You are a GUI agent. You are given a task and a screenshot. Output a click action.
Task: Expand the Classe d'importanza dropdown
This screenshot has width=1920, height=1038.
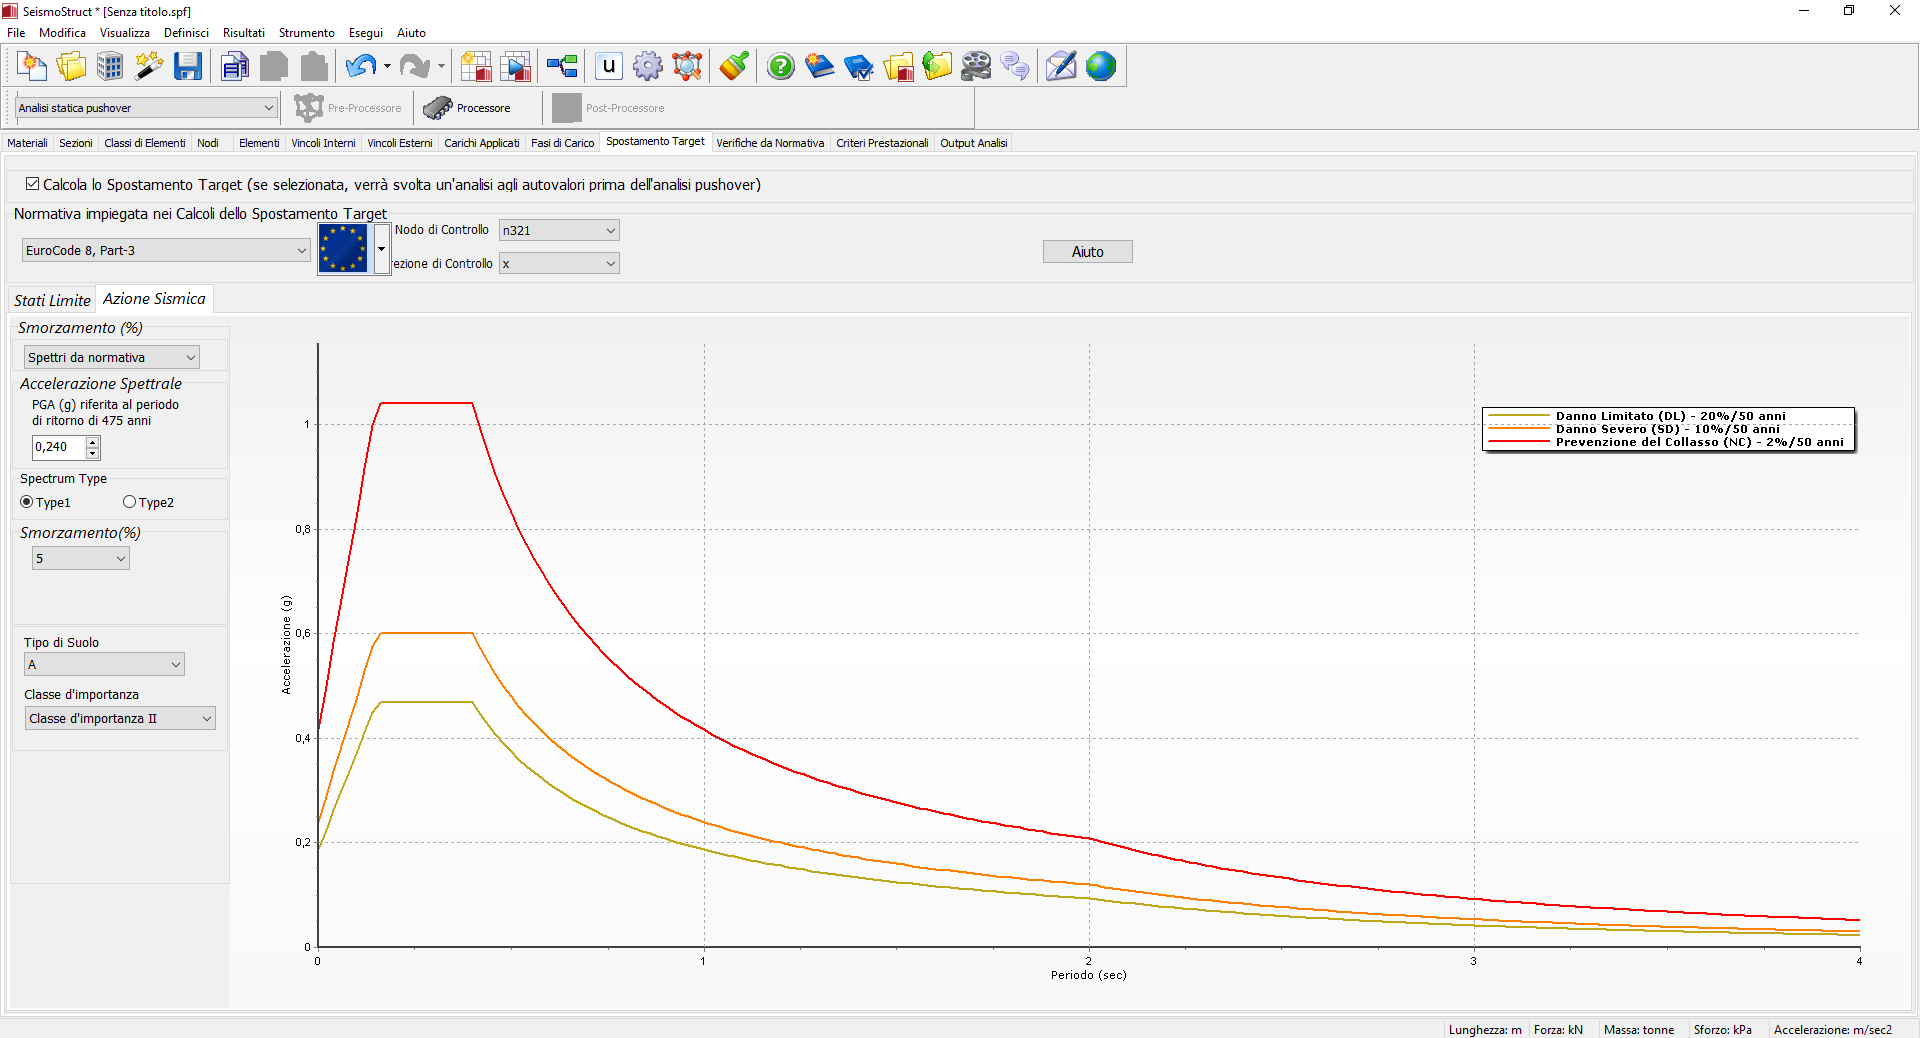(120, 718)
